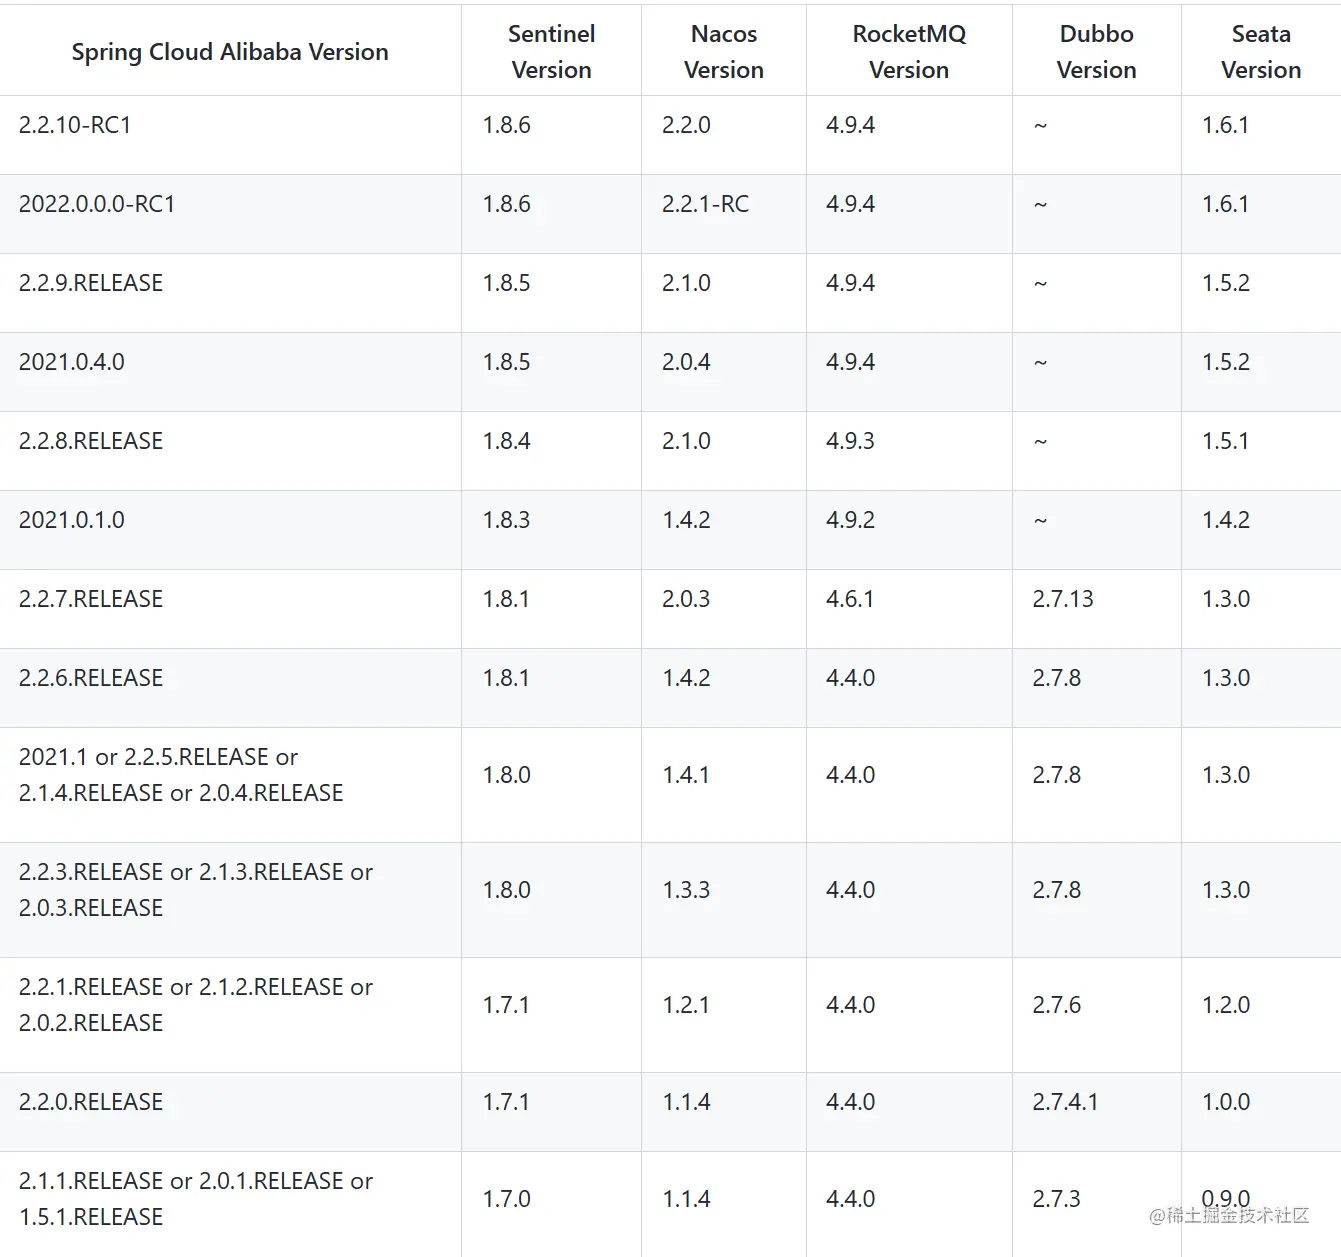Click Seata 1.4.2 in 2021.0.1.0 row

pos(1226,520)
